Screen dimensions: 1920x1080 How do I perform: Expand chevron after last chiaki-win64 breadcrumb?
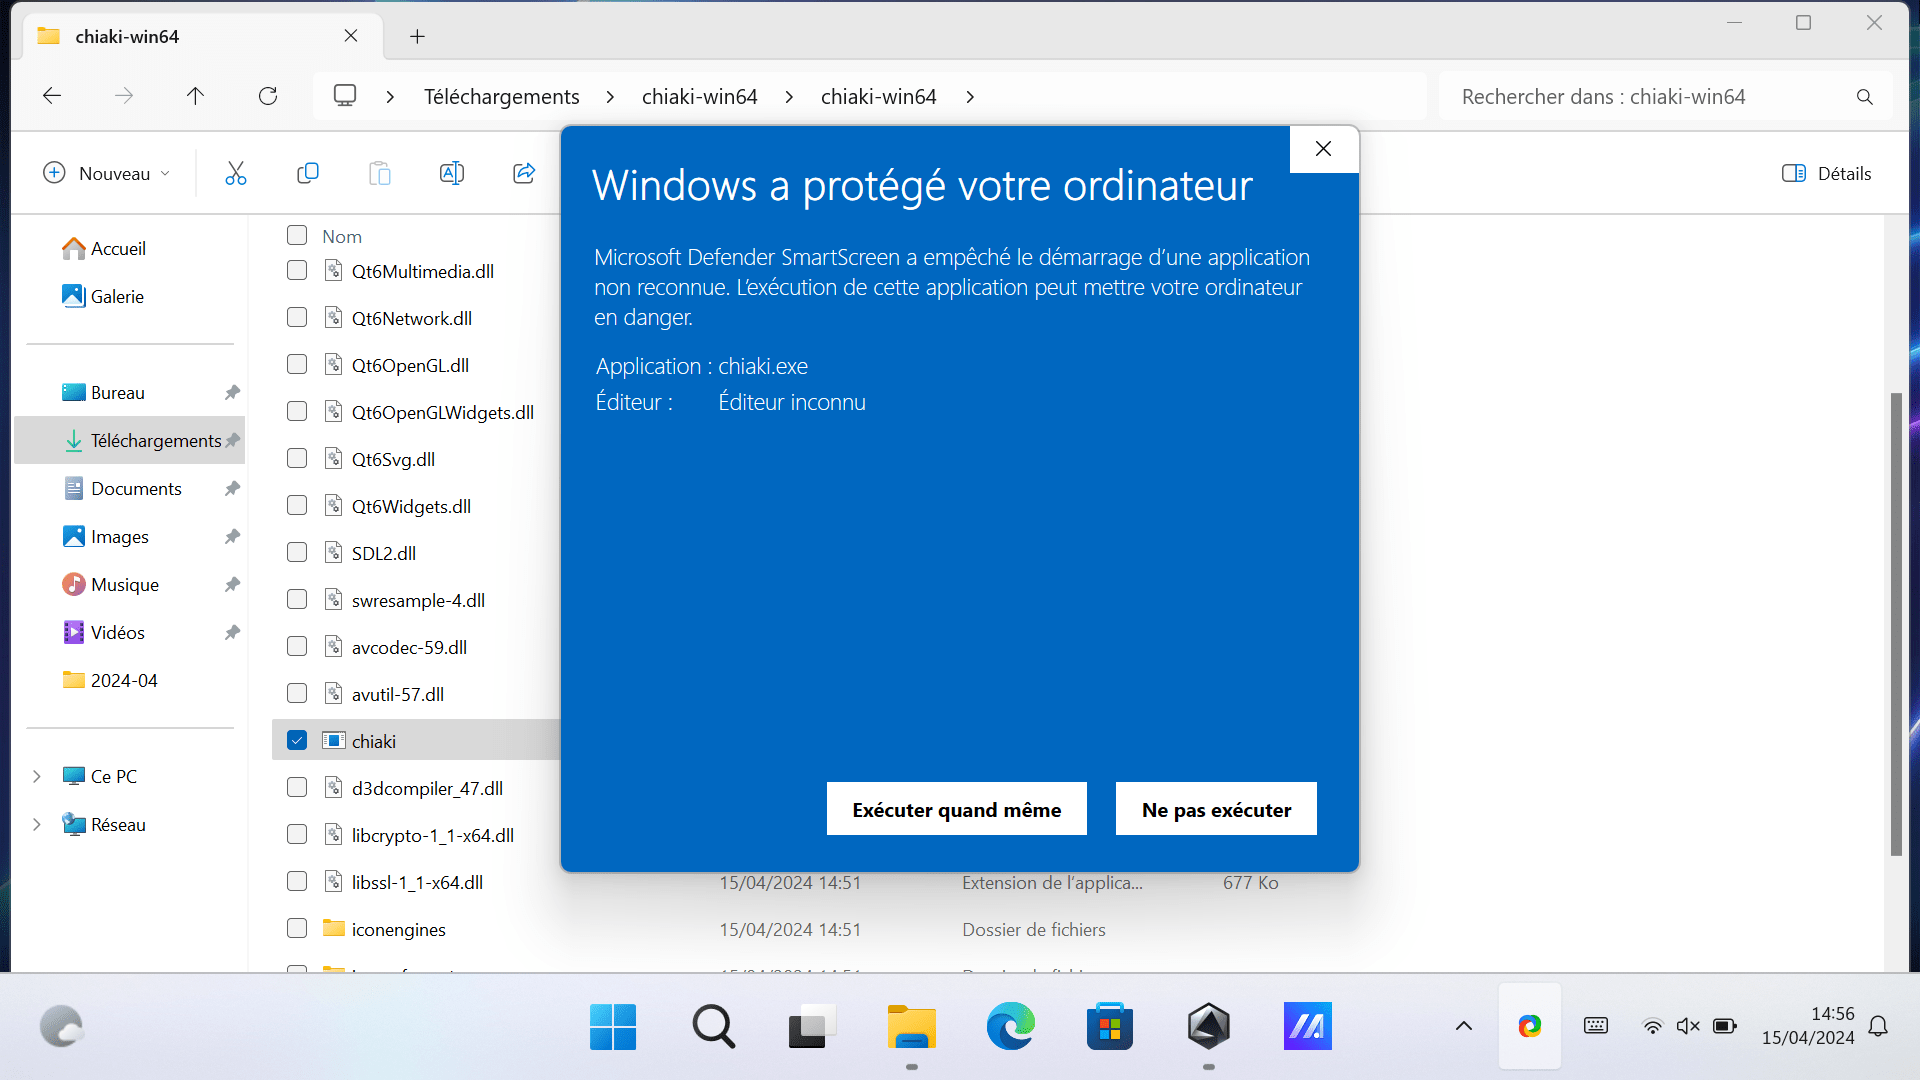pyautogui.click(x=969, y=96)
